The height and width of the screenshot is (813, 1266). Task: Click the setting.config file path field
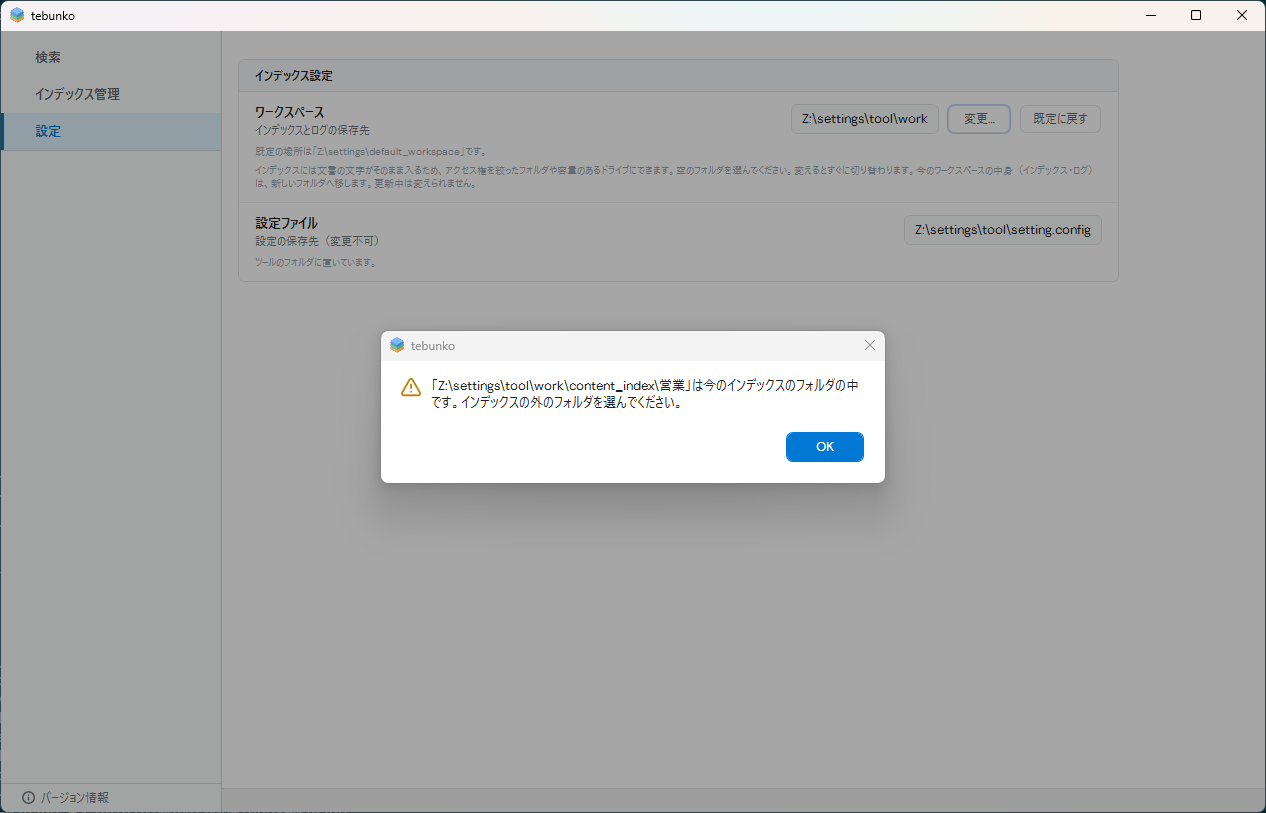[1003, 230]
